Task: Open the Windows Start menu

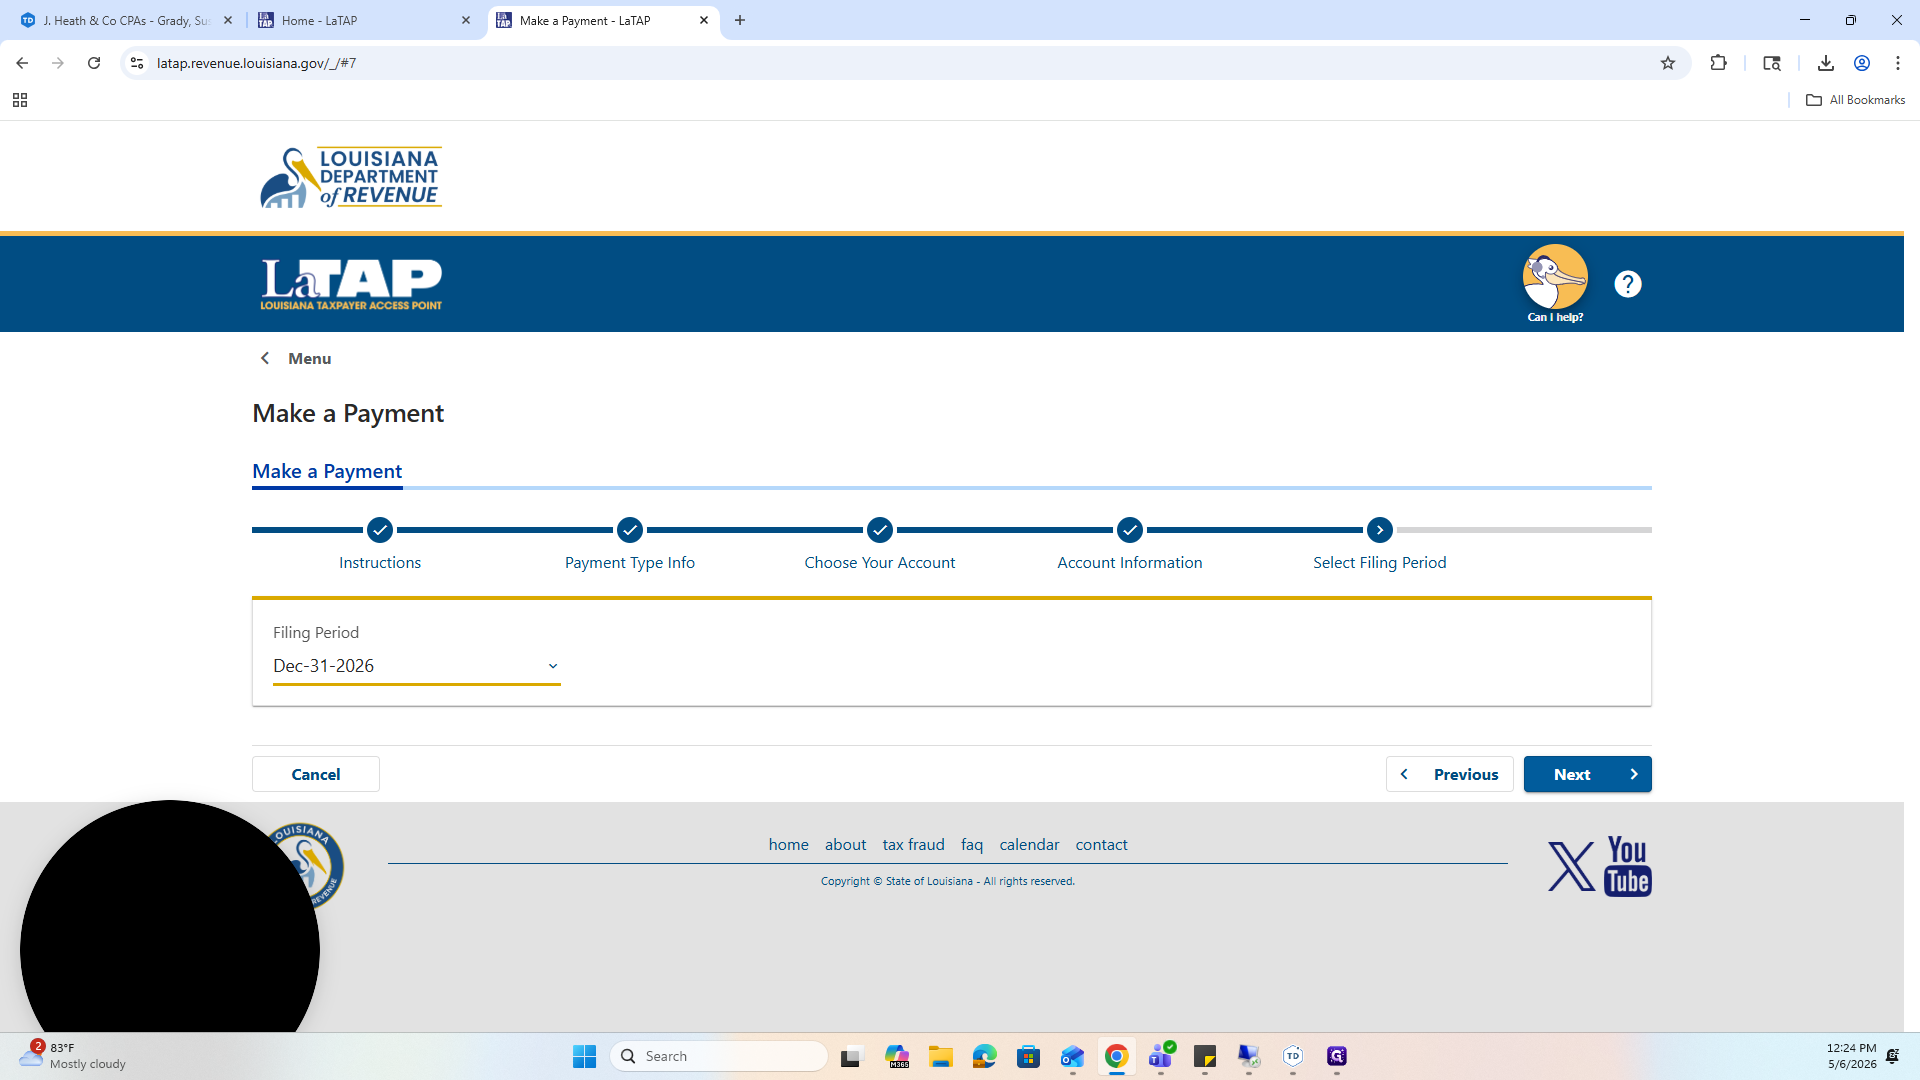Action: tap(584, 1056)
